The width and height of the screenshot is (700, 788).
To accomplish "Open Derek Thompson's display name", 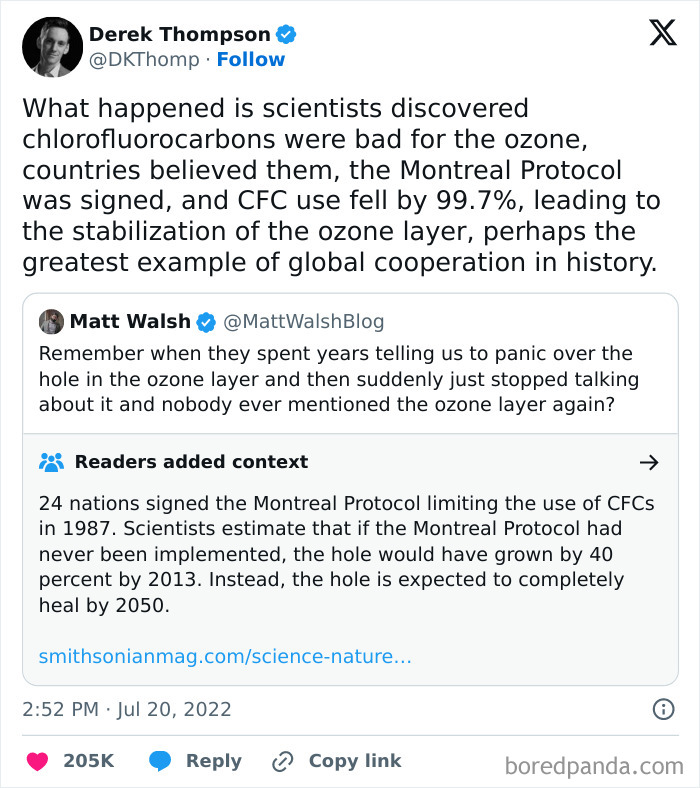I will (x=180, y=34).
